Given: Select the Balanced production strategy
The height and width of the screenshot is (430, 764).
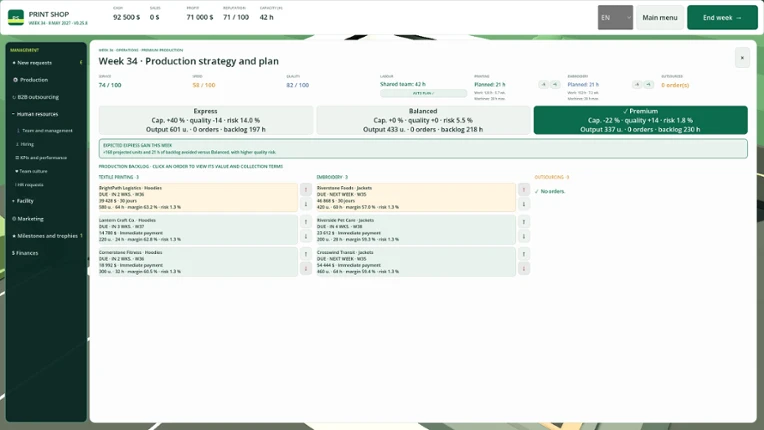Looking at the screenshot, I should pyautogui.click(x=423, y=120).
